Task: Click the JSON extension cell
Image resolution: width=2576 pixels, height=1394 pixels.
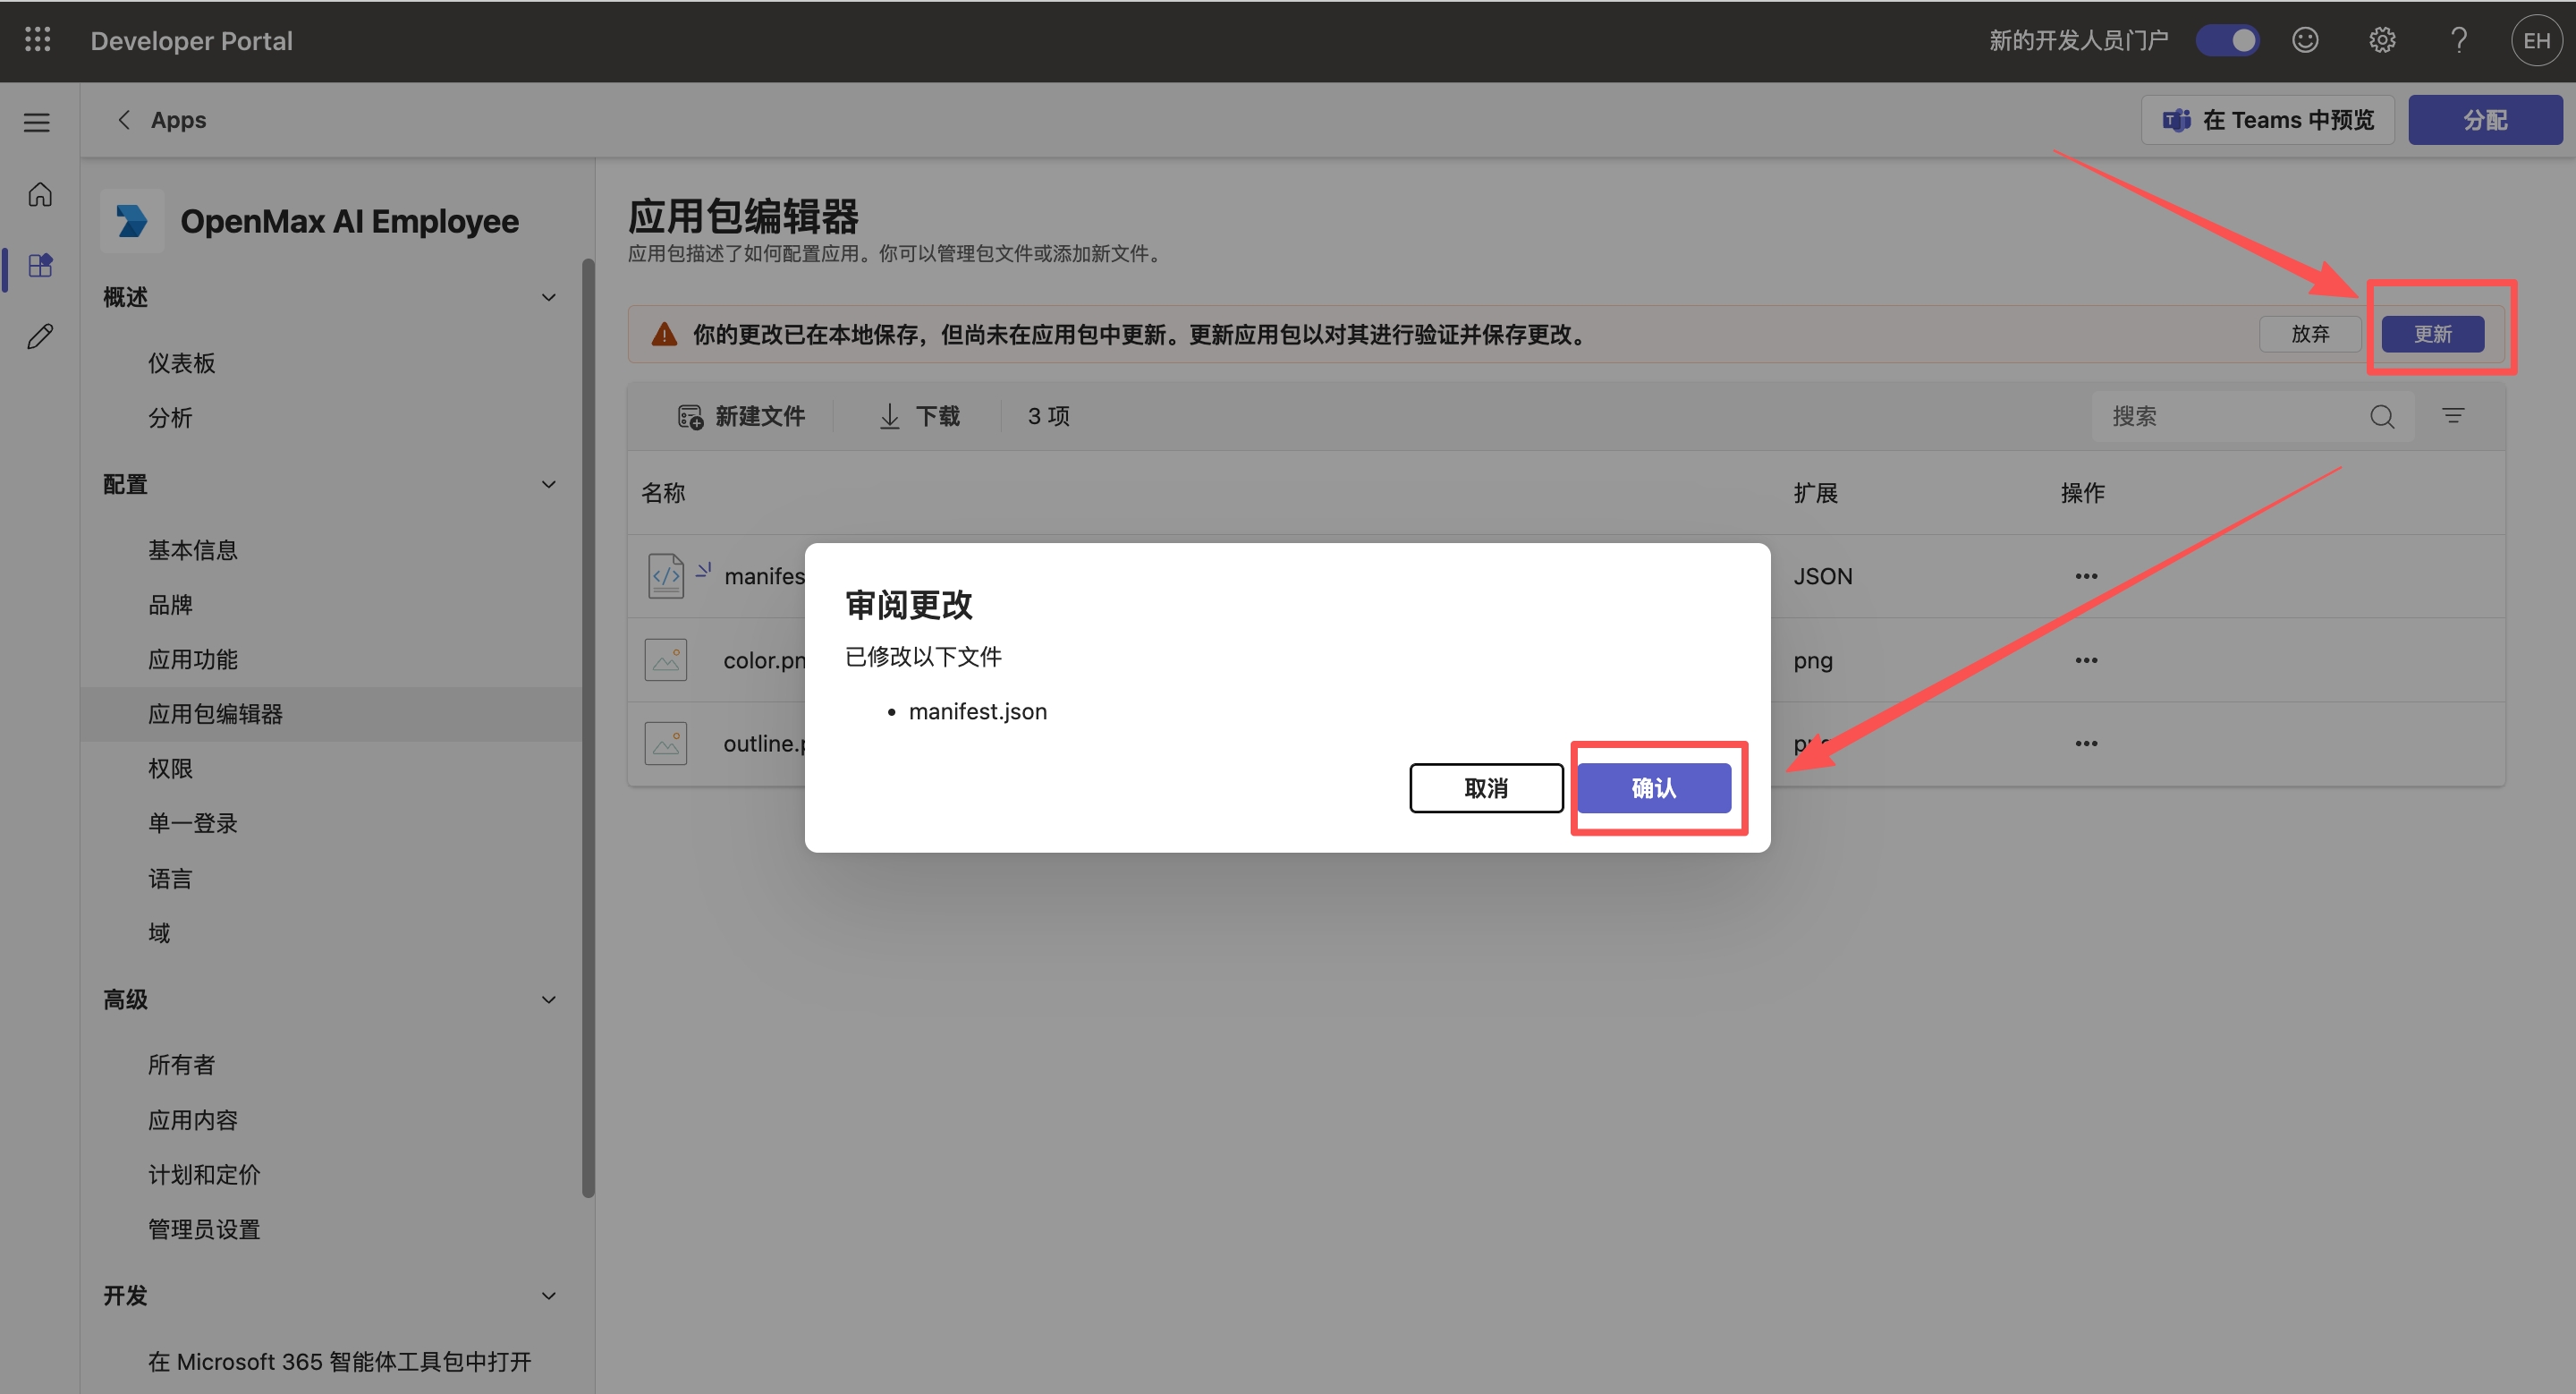Action: (x=1822, y=576)
